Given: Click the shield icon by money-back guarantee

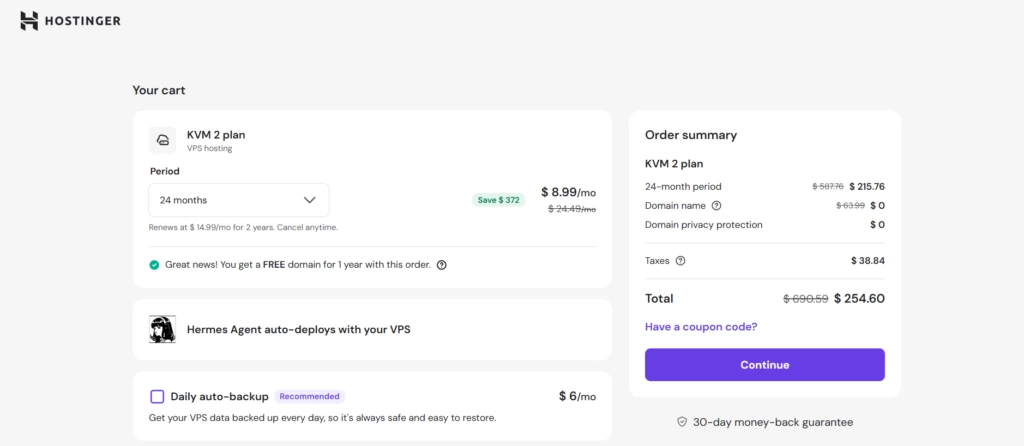Looking at the screenshot, I should coord(682,422).
